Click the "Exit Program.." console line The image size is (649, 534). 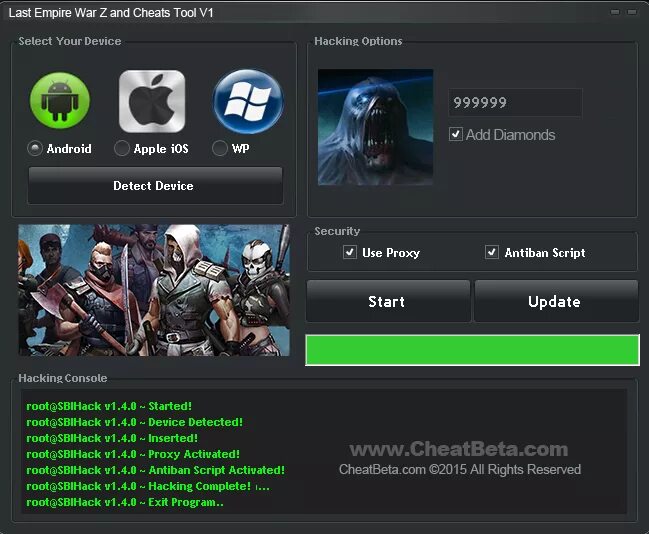[x=125, y=502]
